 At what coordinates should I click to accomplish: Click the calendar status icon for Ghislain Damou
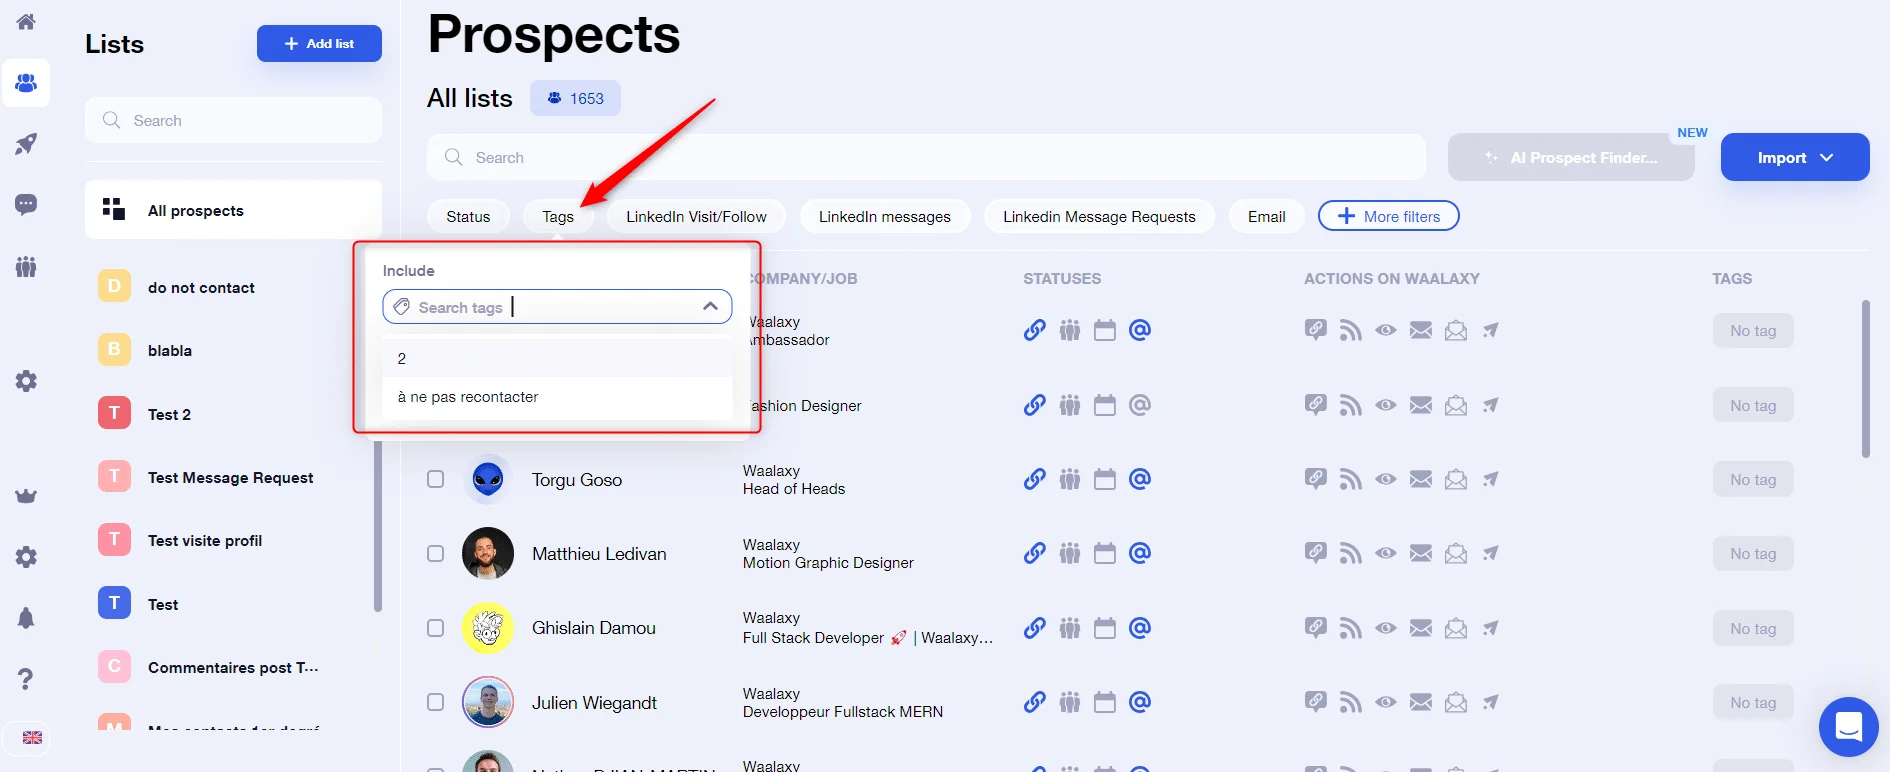[1105, 628]
